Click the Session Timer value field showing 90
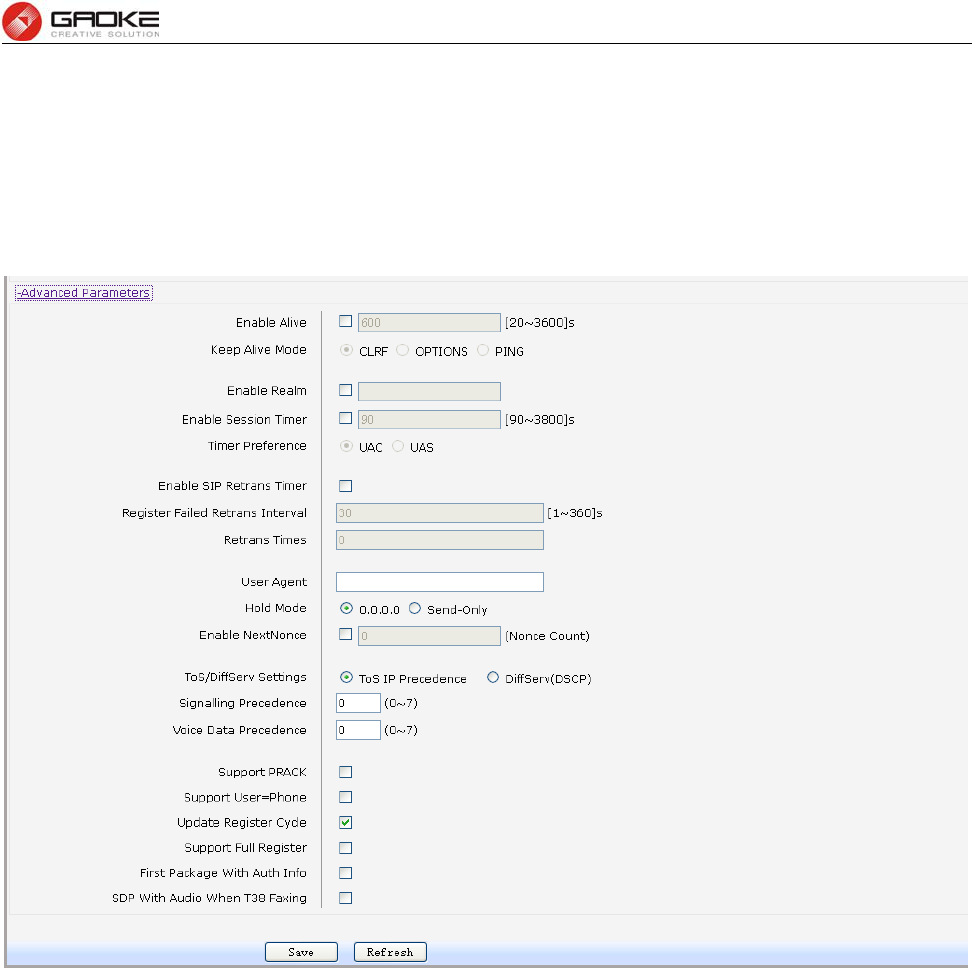This screenshot has width=972, height=968. [429, 420]
